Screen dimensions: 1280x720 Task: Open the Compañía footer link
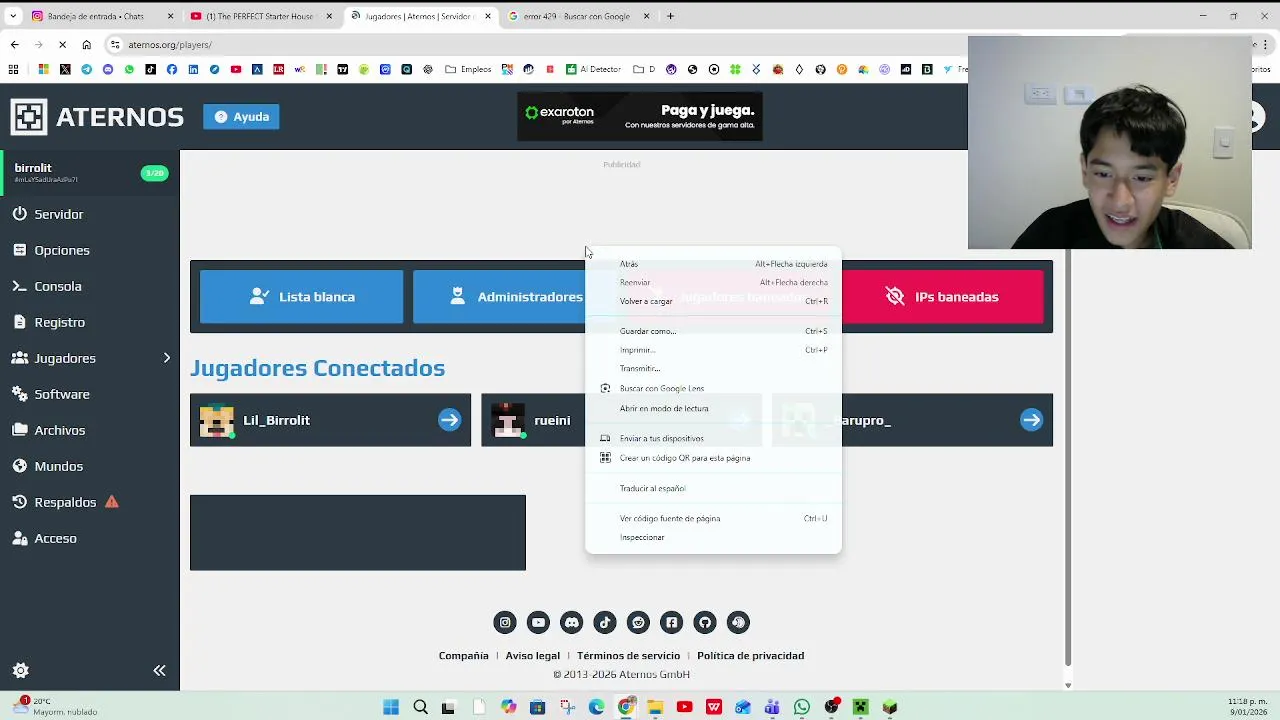point(463,656)
